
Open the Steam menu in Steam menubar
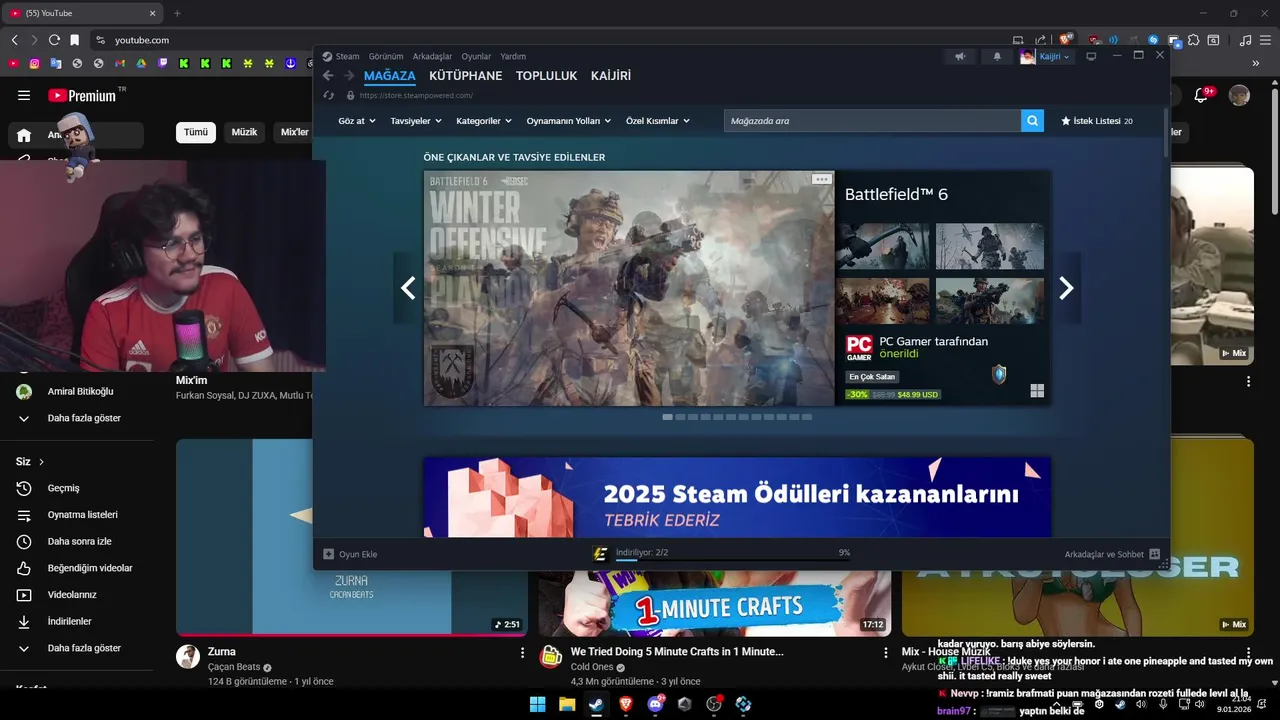point(341,57)
